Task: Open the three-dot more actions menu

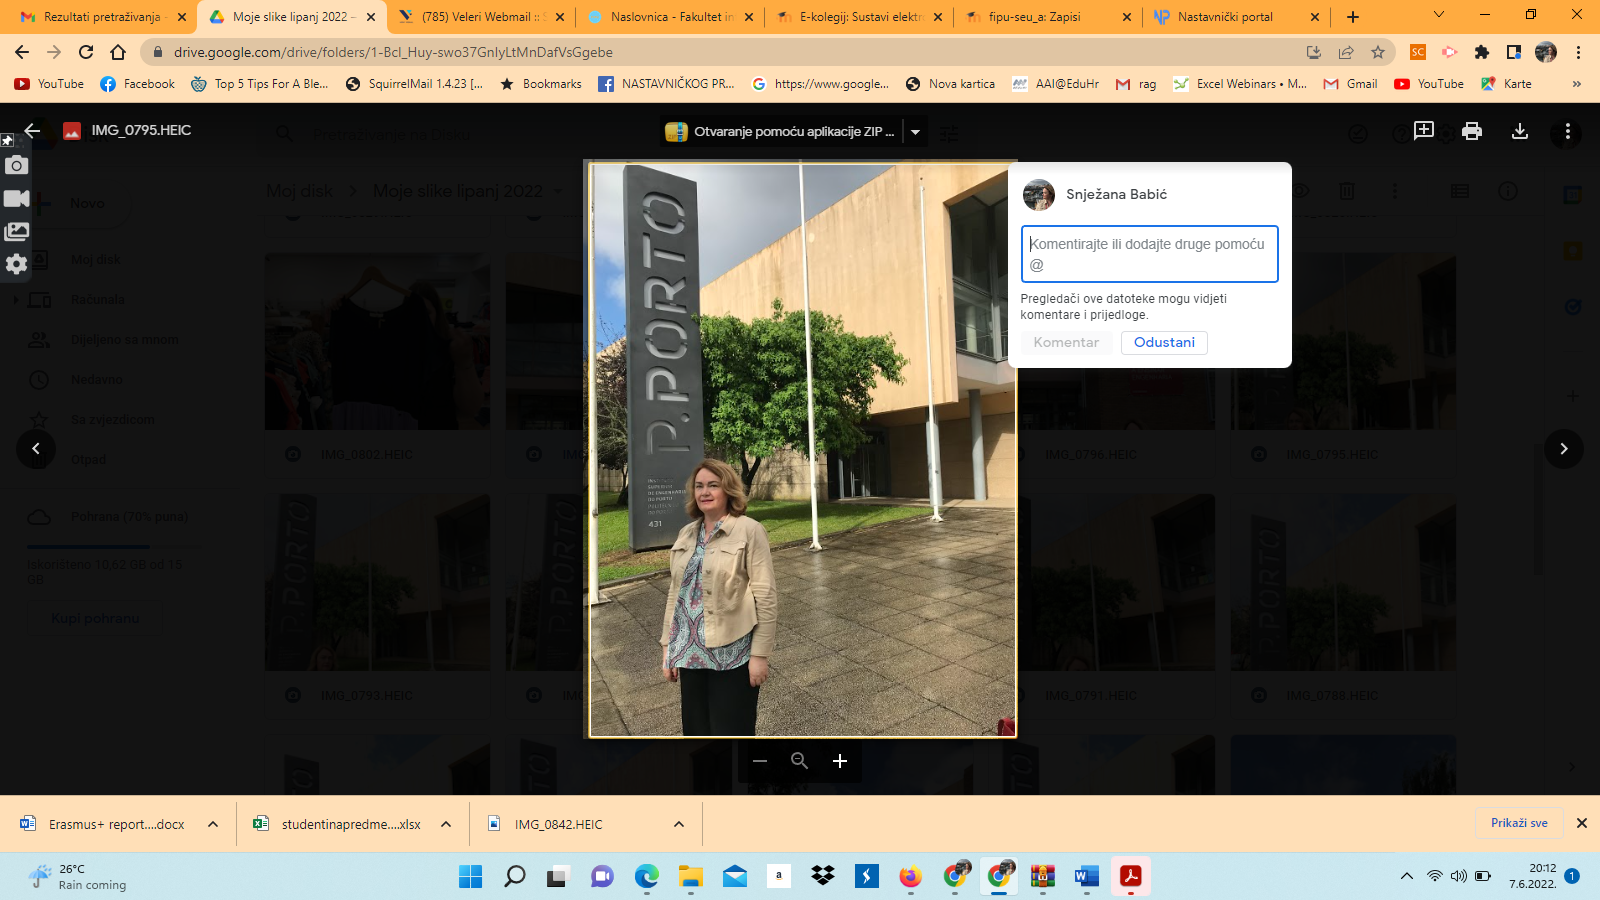Action: coord(1567,131)
